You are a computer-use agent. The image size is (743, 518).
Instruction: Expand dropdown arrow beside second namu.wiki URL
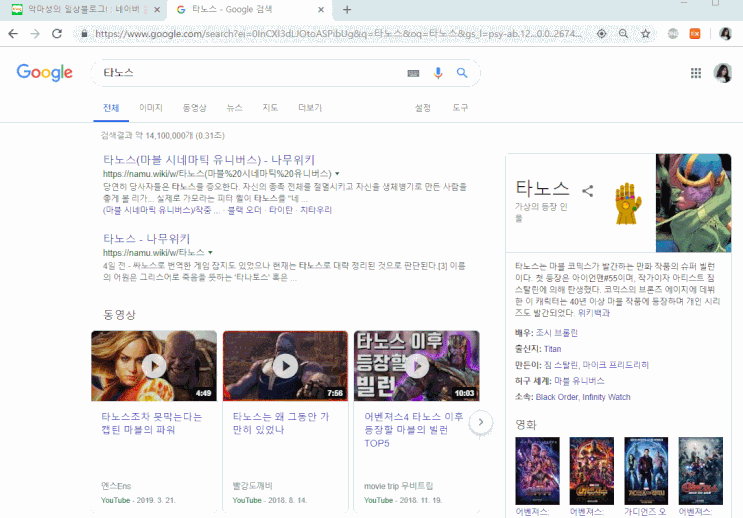tap(210, 253)
